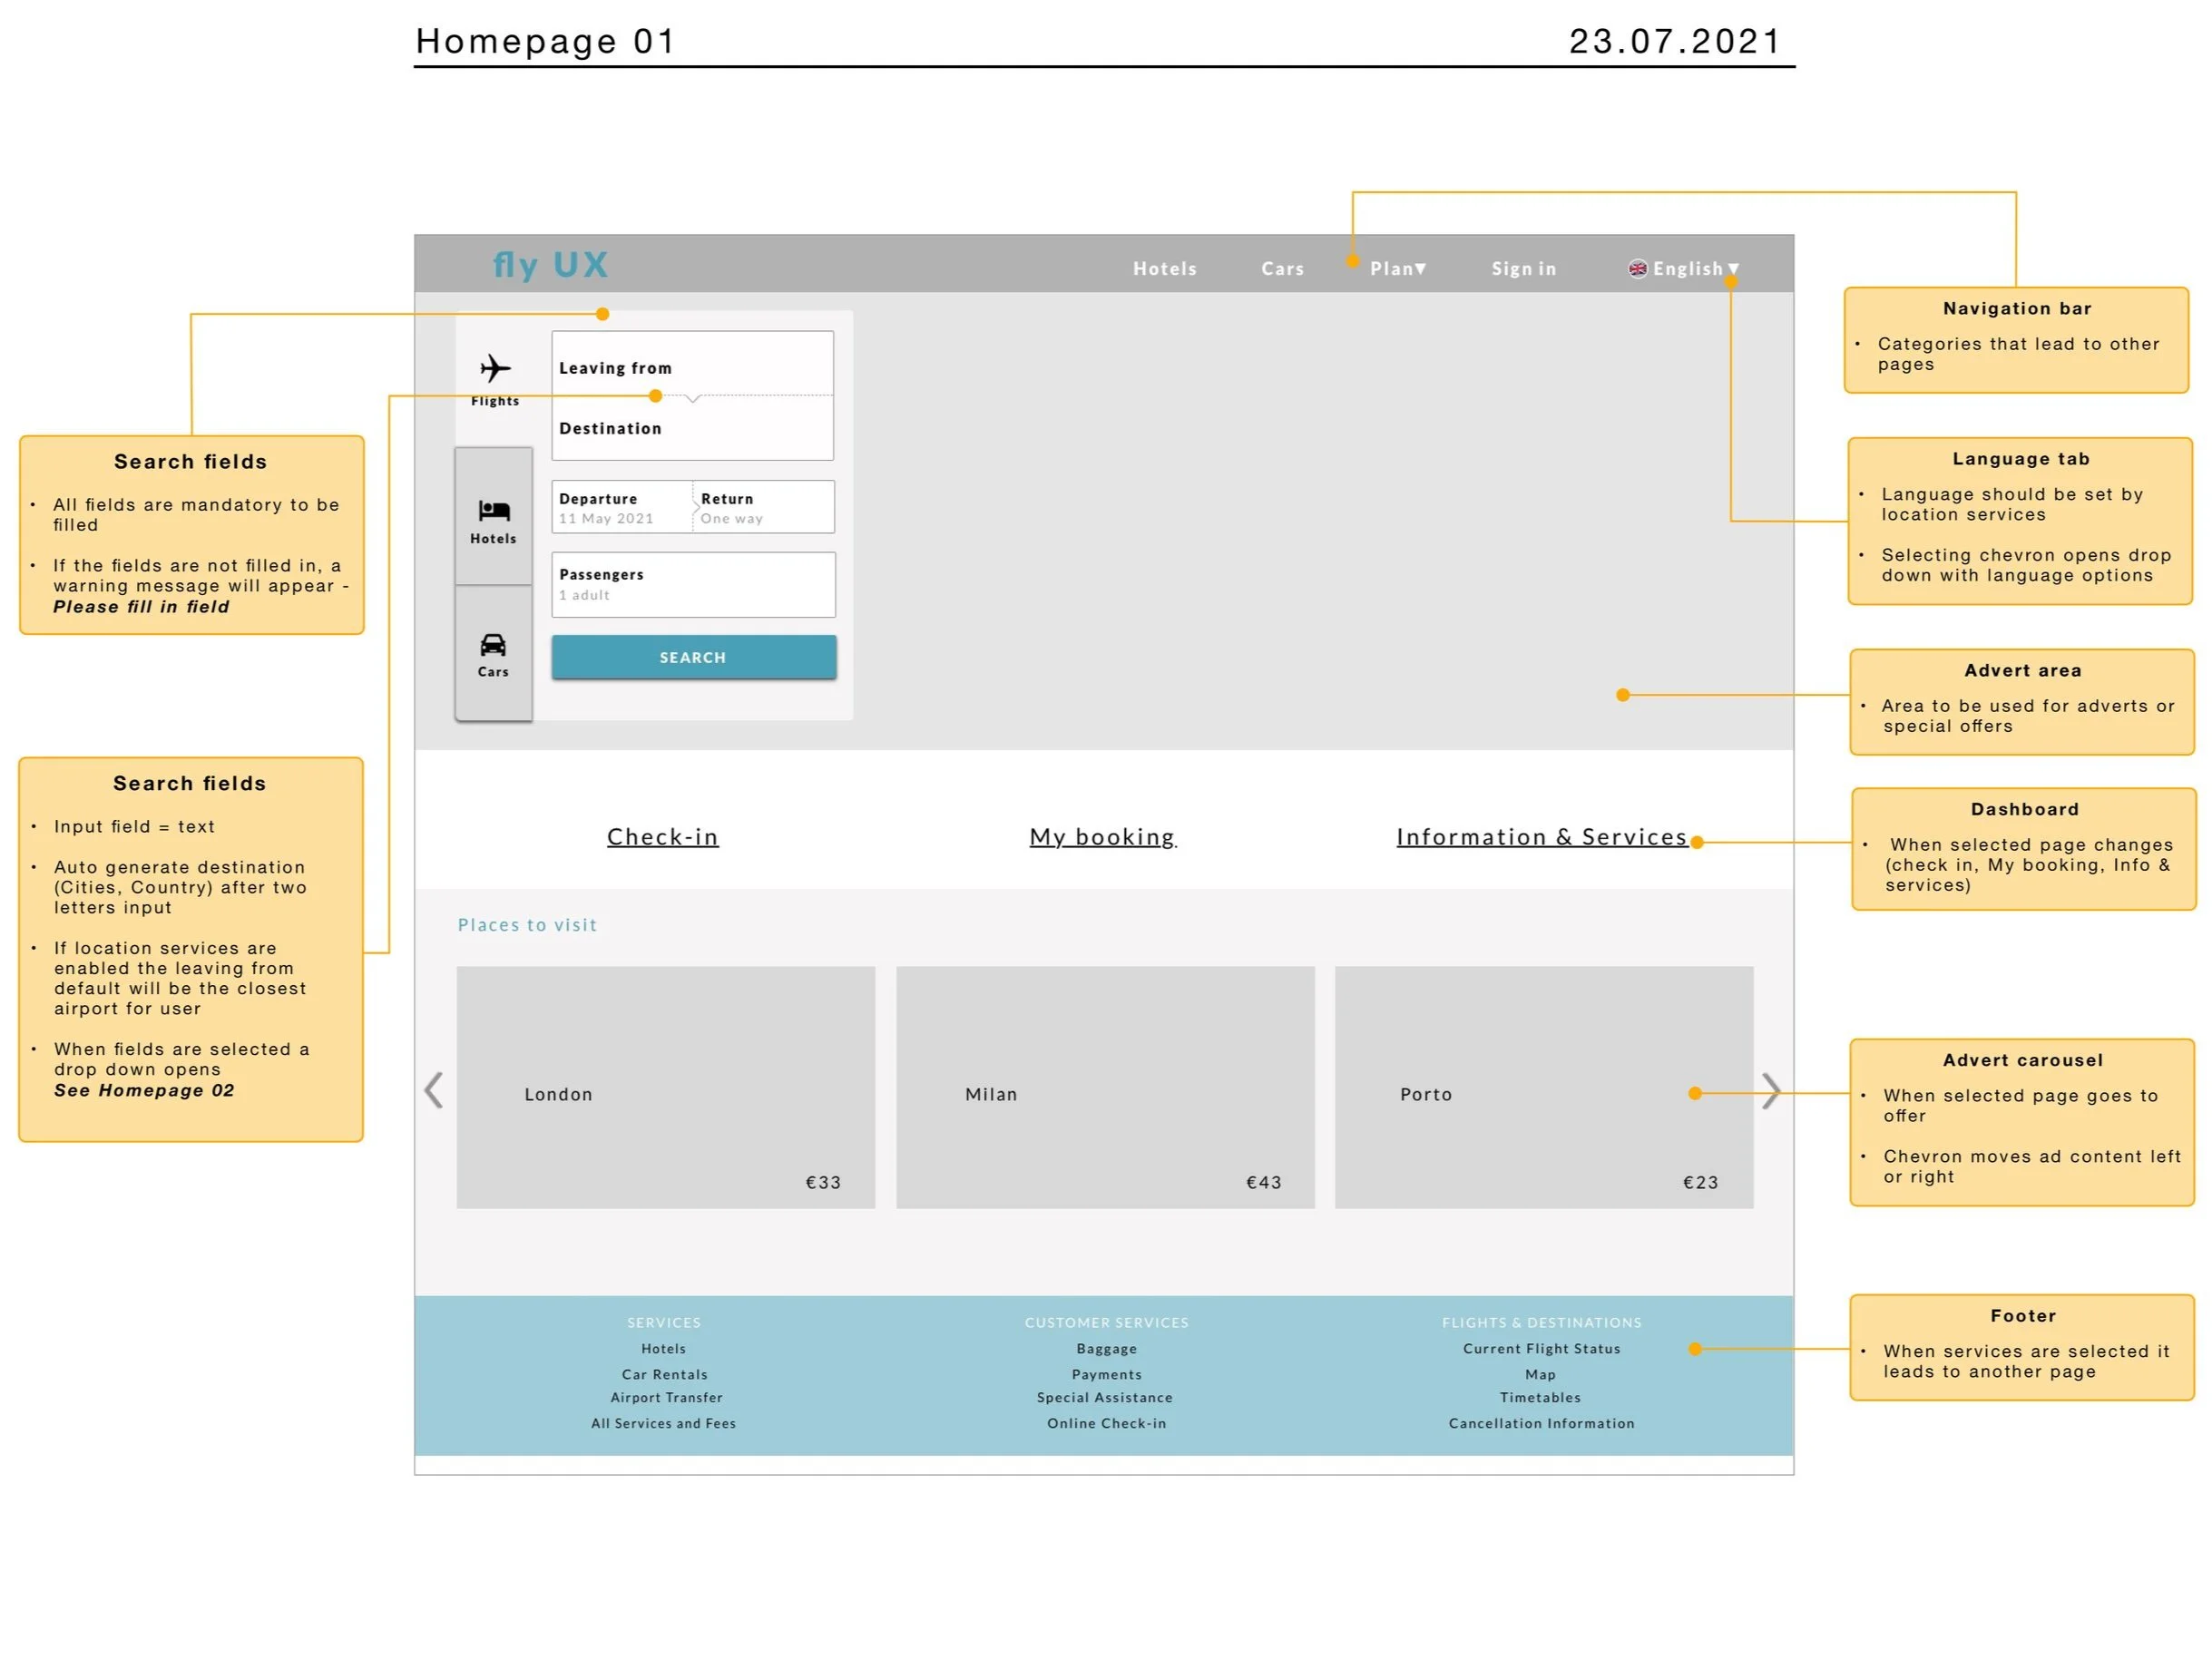2212x1659 pixels.
Task: Click the right chevron on Places to visit carousel
Action: 1771,1090
